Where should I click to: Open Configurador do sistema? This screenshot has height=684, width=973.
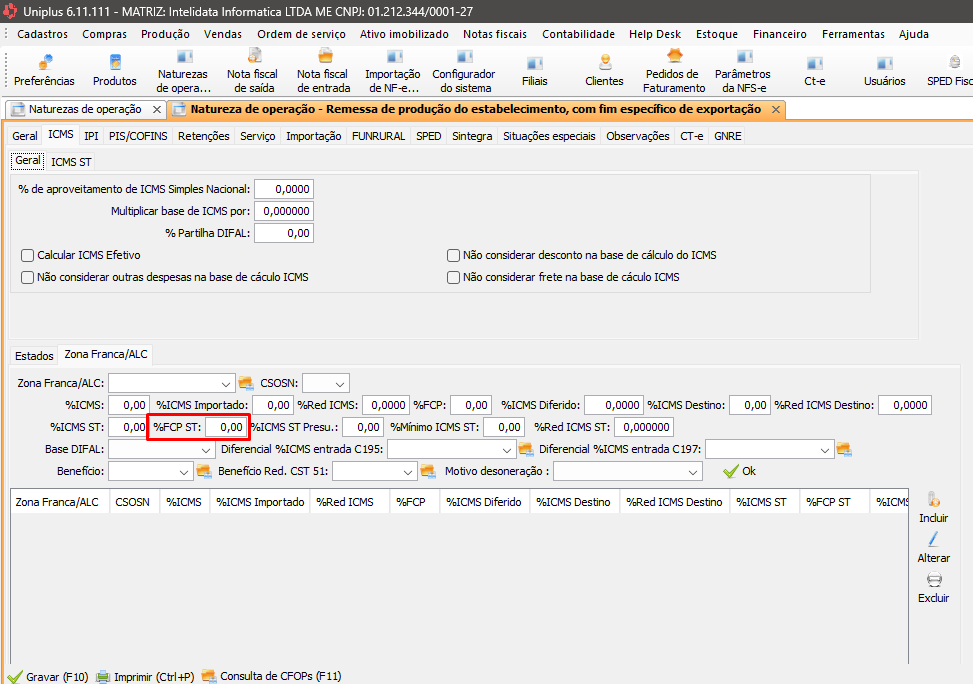click(x=463, y=69)
